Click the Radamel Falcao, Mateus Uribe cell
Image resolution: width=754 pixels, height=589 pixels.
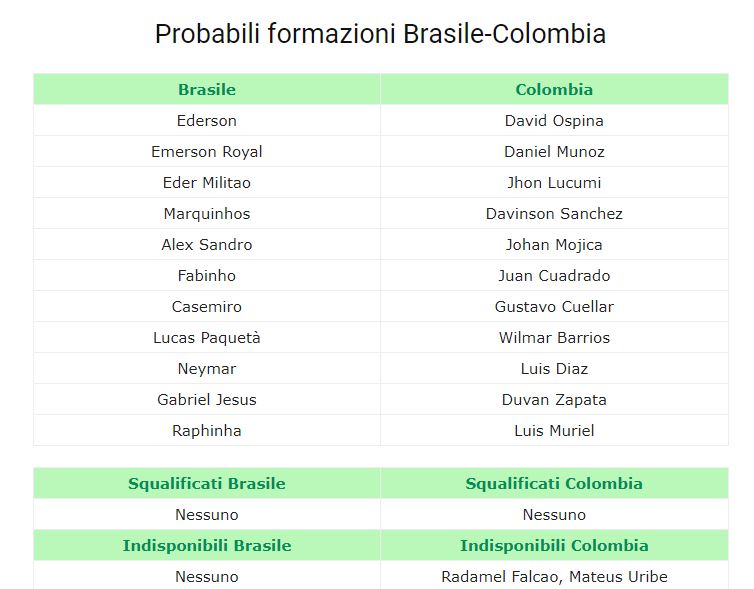(554, 577)
